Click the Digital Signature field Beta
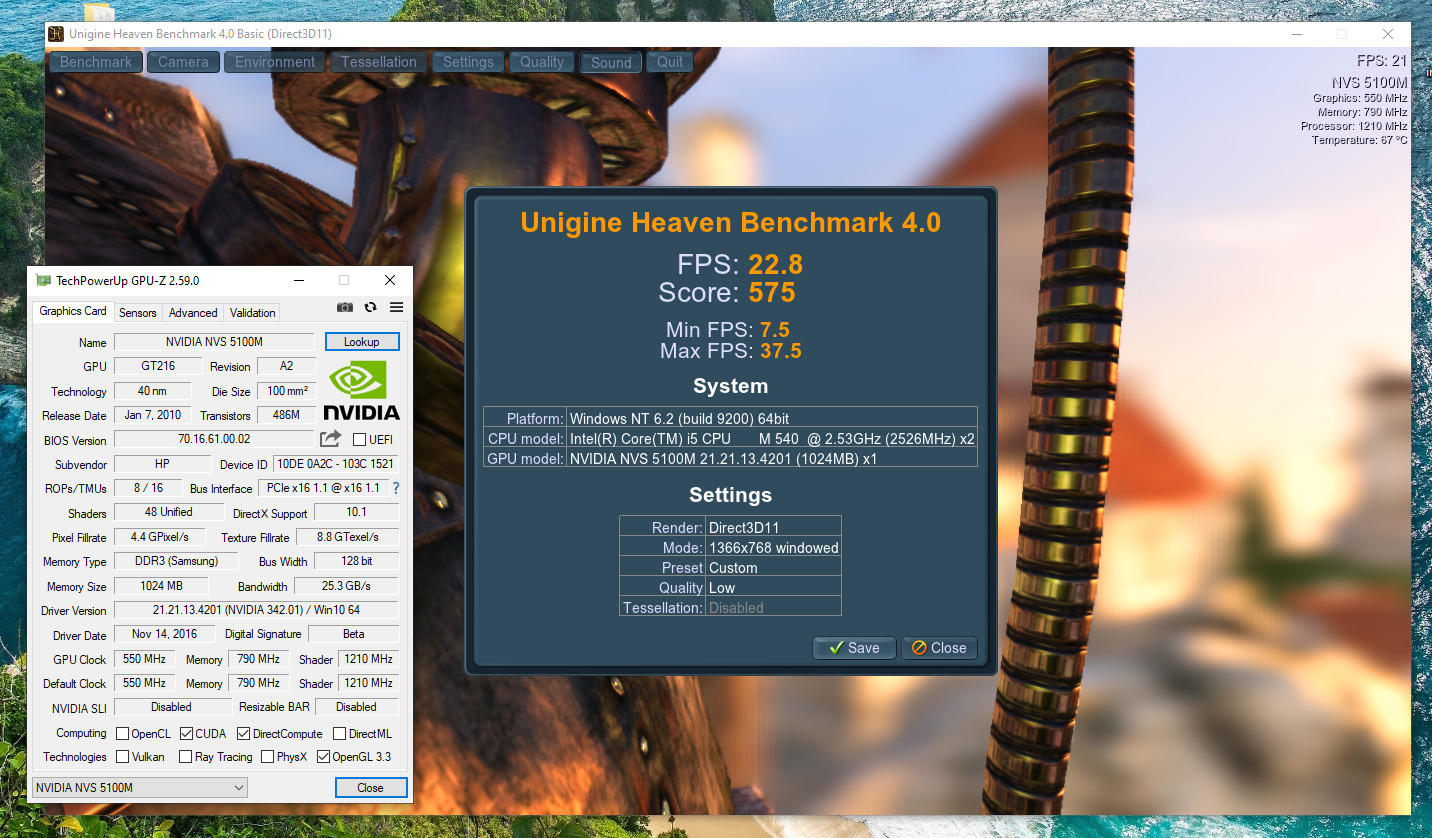Viewport: 1432px width, 838px height. [353, 634]
